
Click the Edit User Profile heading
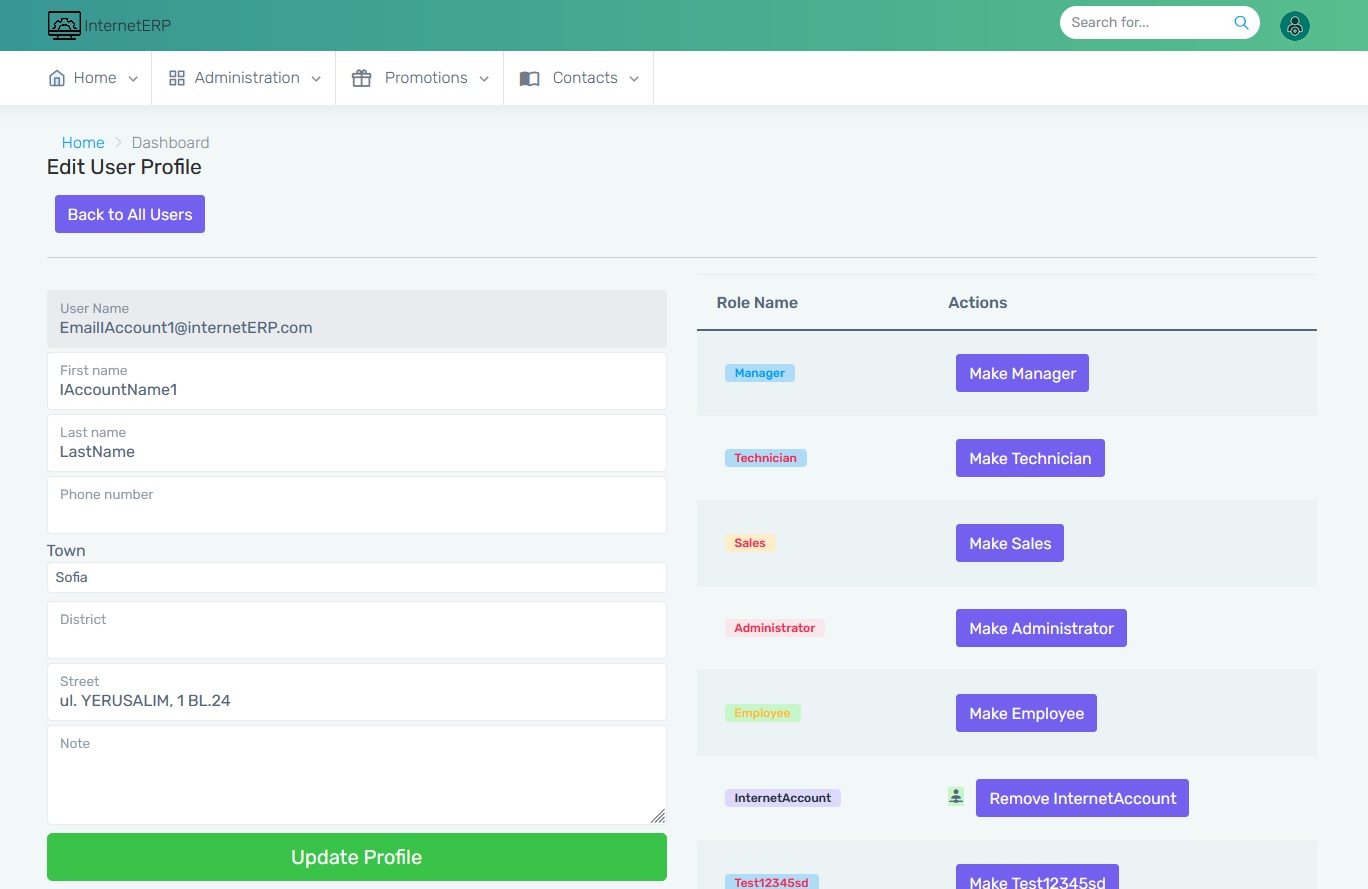point(124,167)
